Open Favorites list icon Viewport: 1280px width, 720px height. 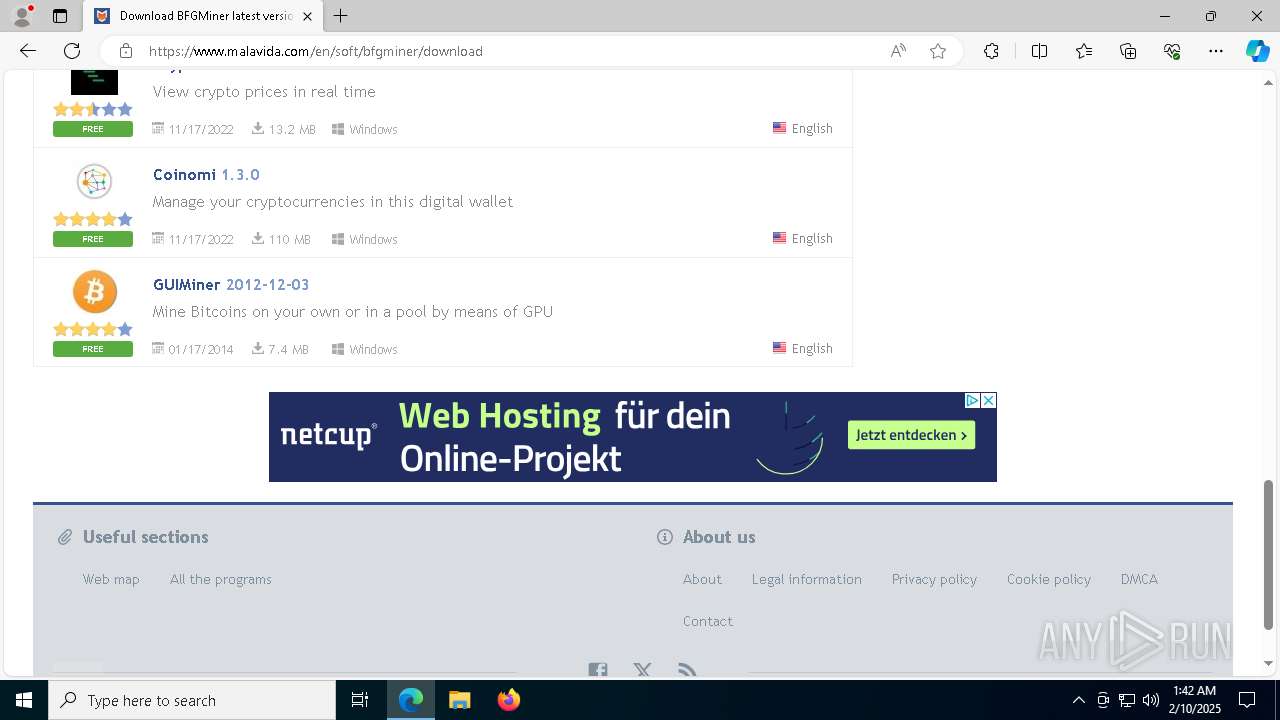1084,51
